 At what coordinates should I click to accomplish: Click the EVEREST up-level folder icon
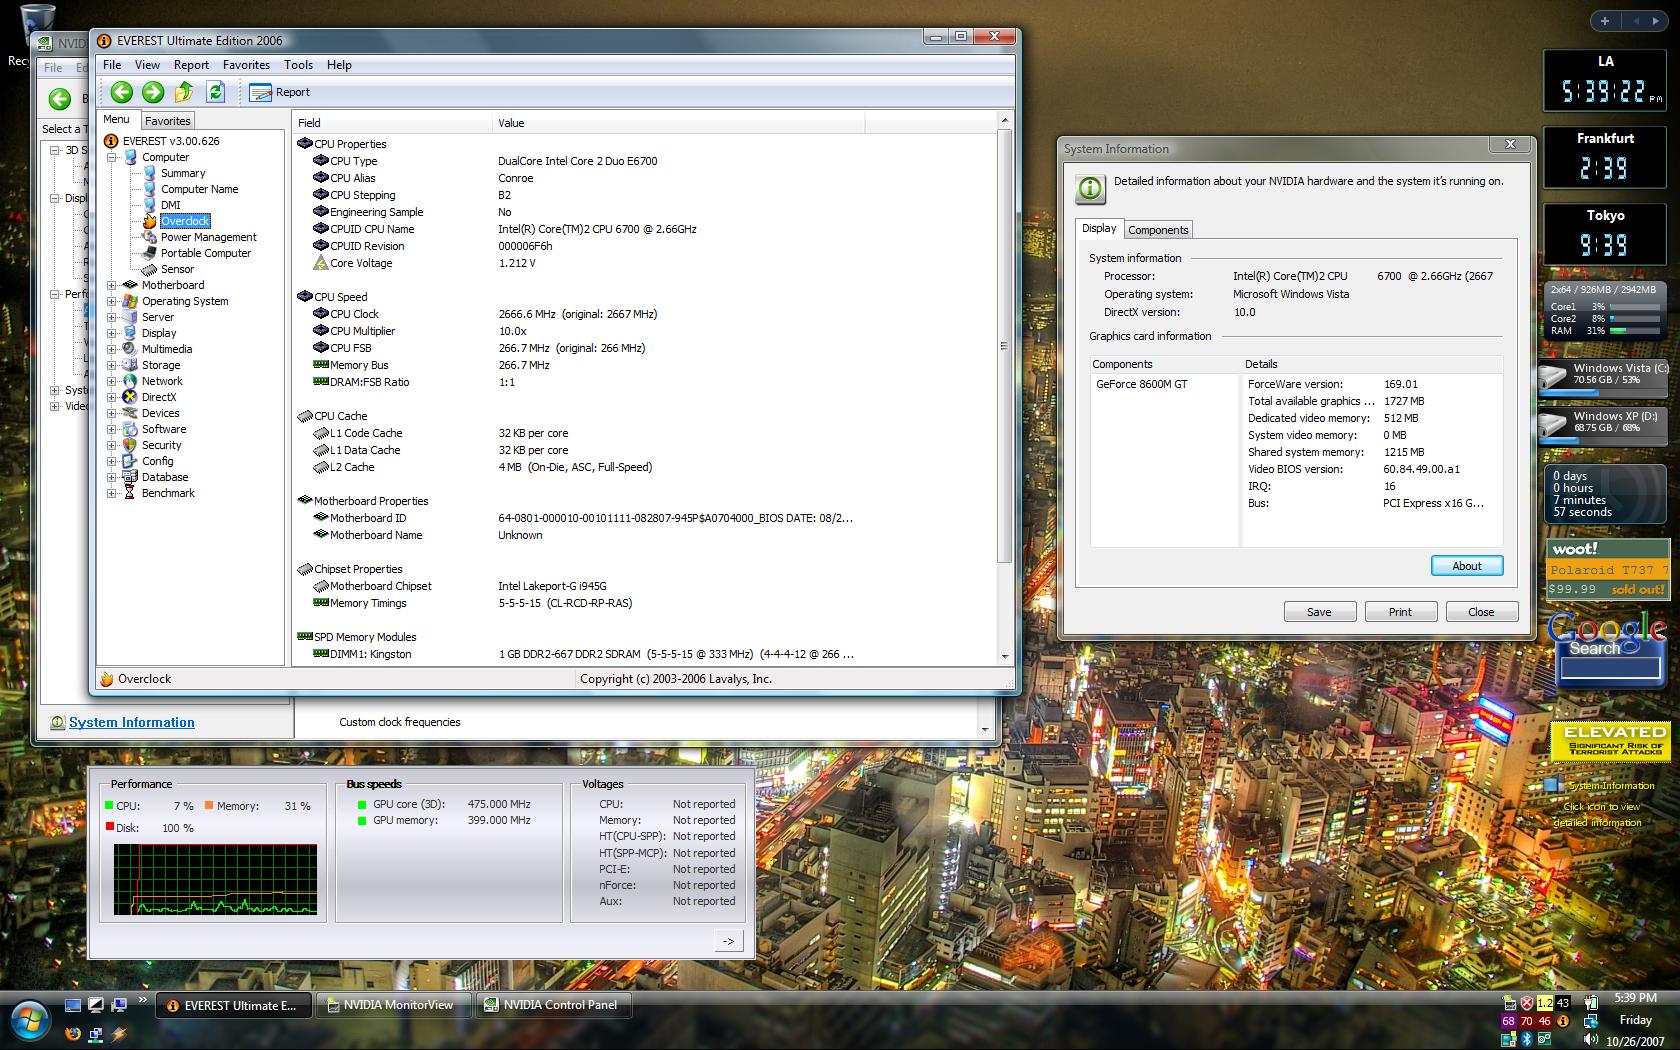point(184,92)
